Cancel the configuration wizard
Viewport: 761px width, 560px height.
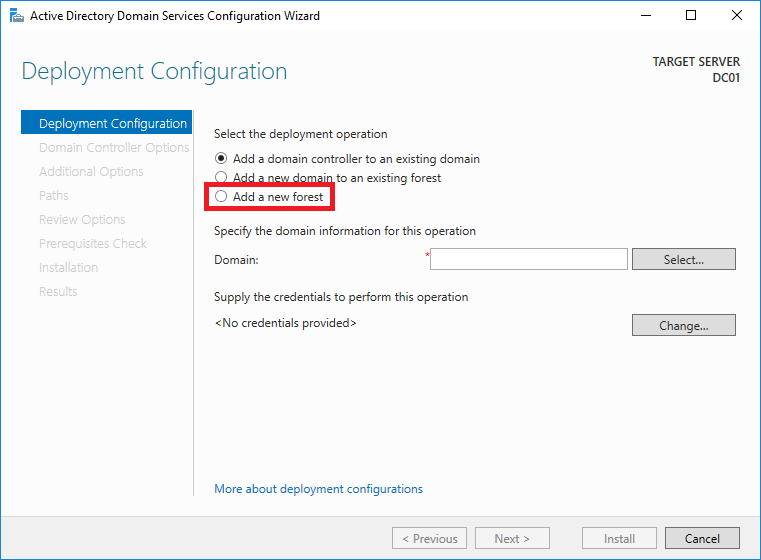(702, 538)
